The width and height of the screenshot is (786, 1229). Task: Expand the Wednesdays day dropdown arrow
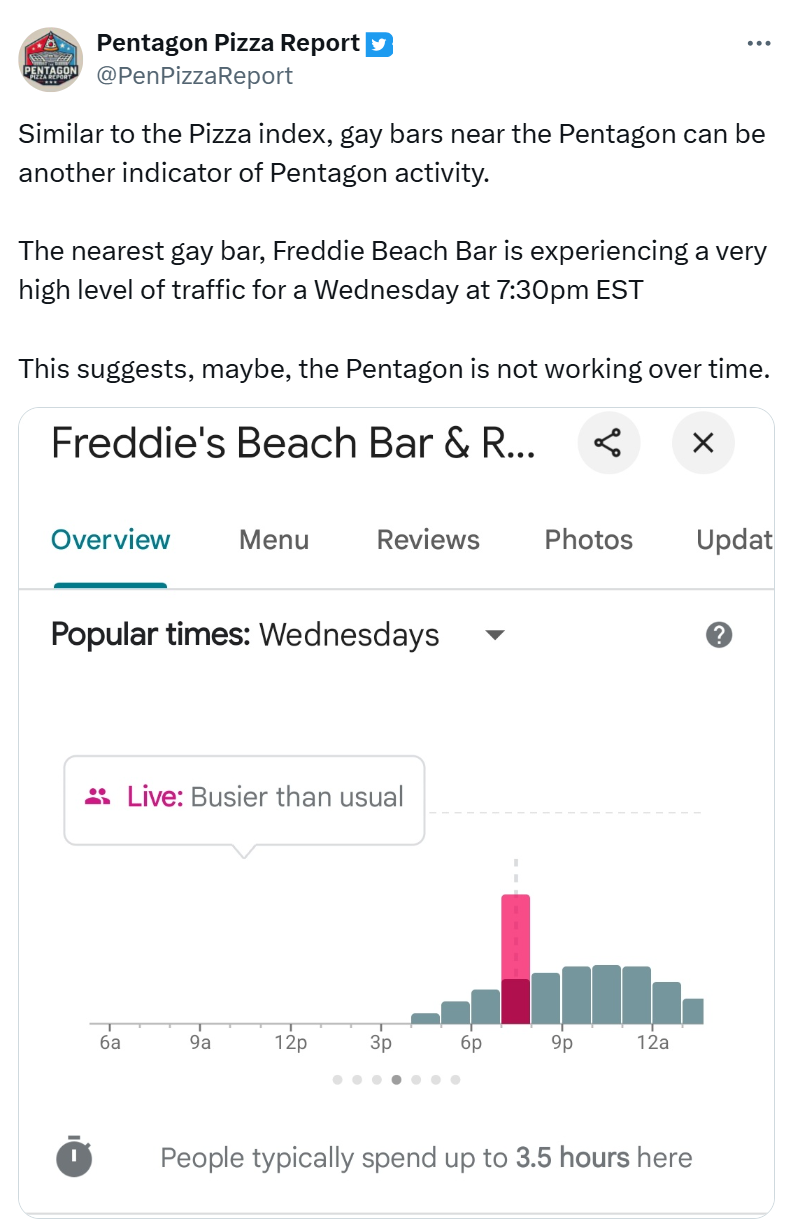coord(494,635)
